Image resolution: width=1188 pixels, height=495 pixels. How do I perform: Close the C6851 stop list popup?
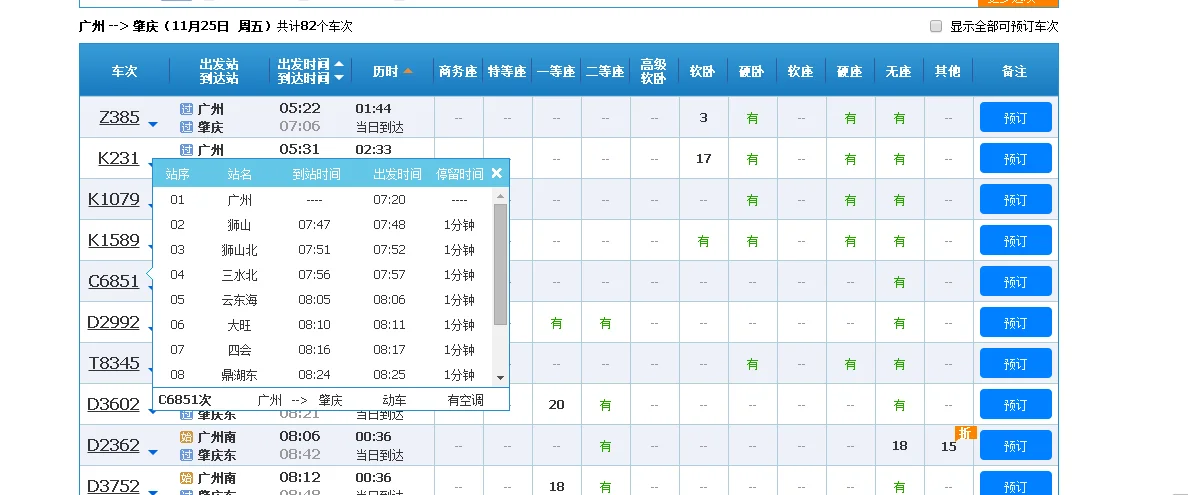pos(496,174)
